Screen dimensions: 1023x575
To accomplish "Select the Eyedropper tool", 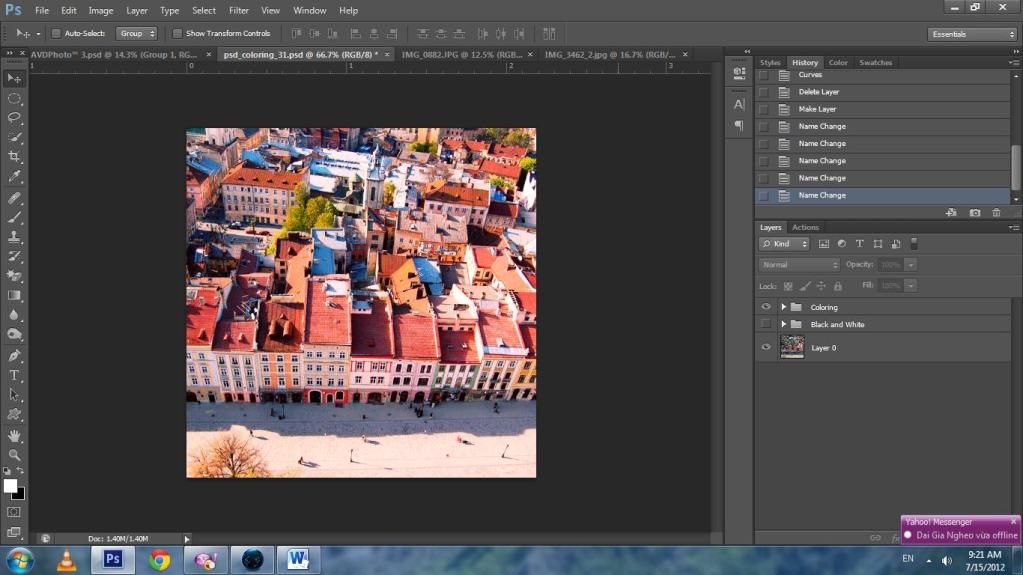I will 14,177.
